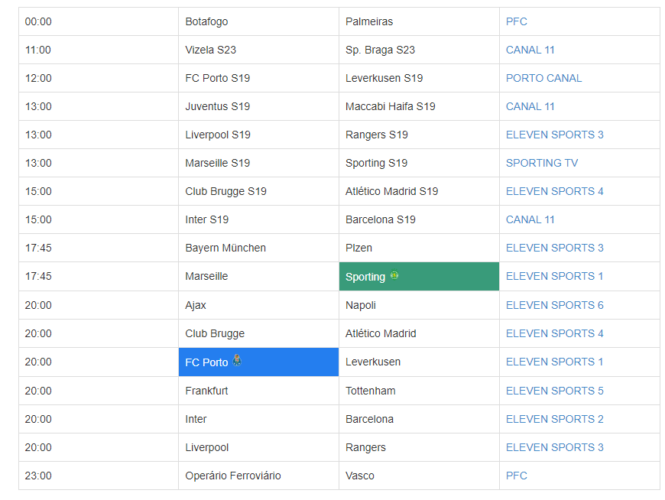Viewport: 665px width, 500px height.
Task: Click the 23:00 time cell
Action: 98,476
